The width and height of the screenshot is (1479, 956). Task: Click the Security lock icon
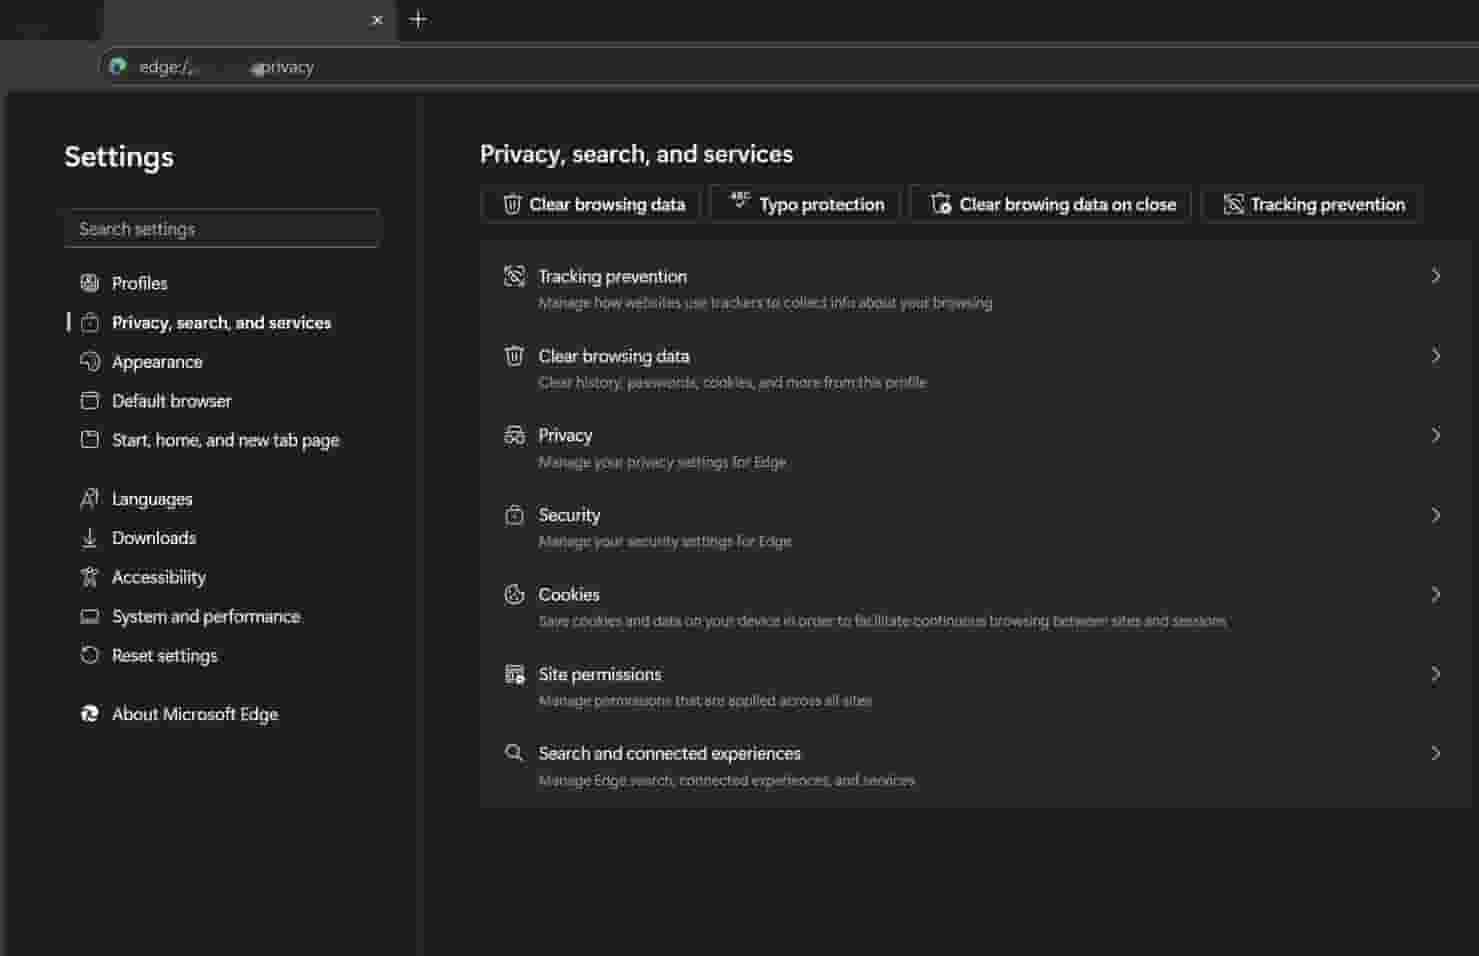[x=514, y=515]
